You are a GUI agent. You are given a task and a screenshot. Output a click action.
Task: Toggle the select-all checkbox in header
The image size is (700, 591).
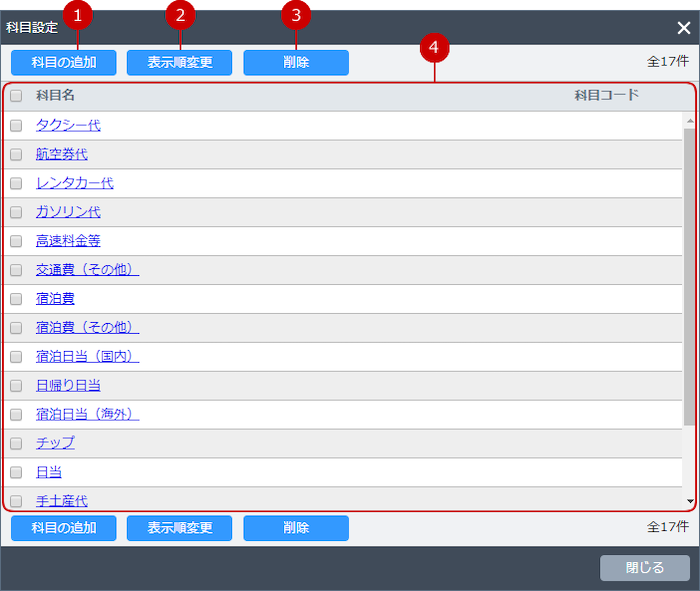(16, 97)
